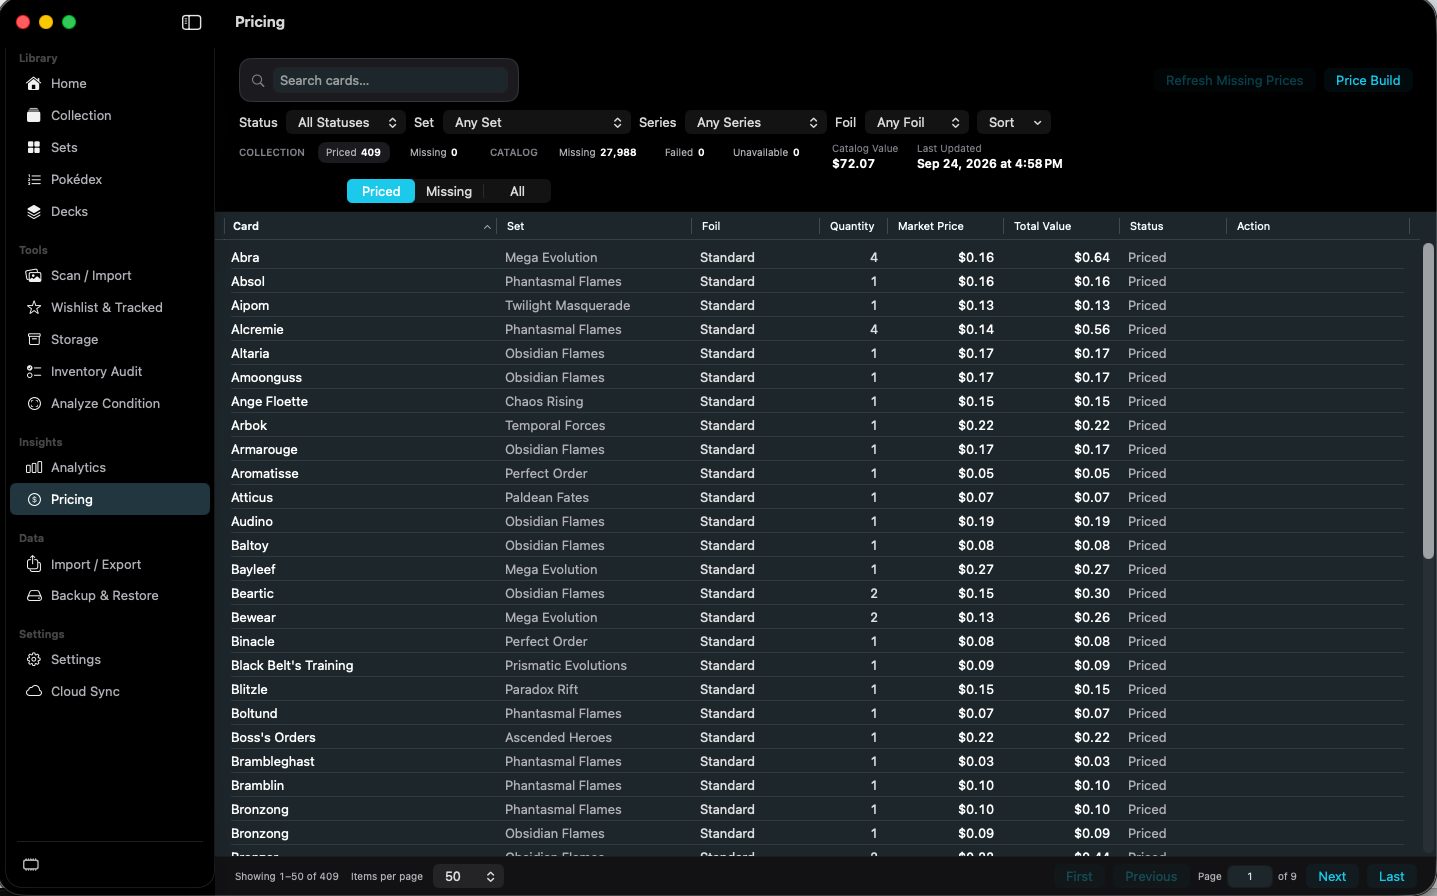Open the Pokédex list icon
This screenshot has height=896, width=1437.
point(34,179)
